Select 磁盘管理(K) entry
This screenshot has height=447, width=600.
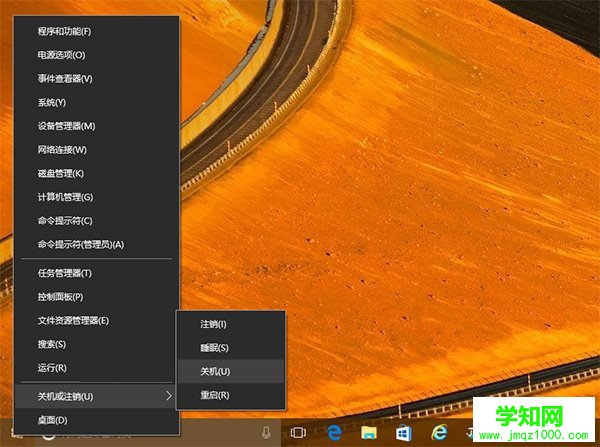coord(96,174)
